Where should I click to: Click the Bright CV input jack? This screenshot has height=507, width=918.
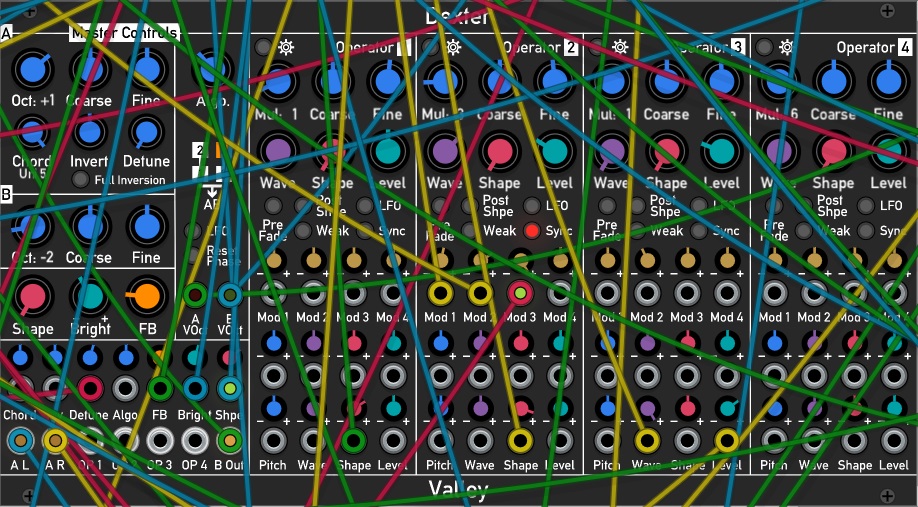(195, 388)
